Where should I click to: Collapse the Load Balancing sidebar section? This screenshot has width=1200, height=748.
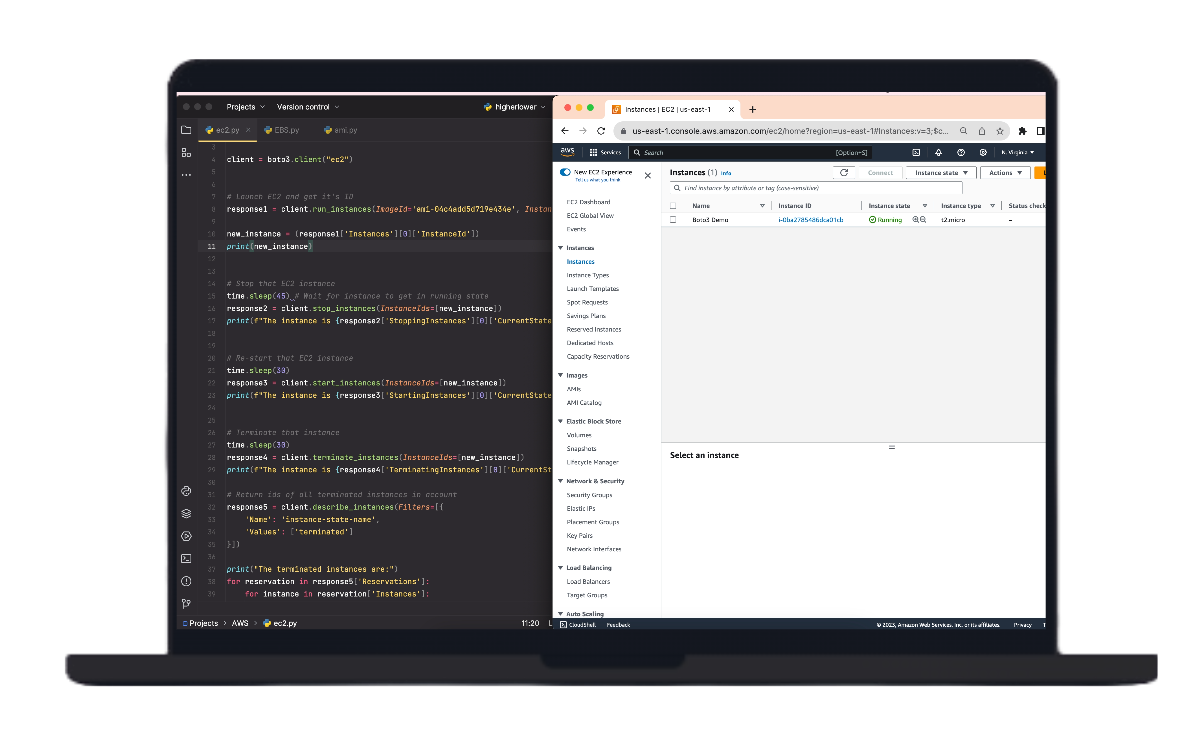click(x=561, y=568)
